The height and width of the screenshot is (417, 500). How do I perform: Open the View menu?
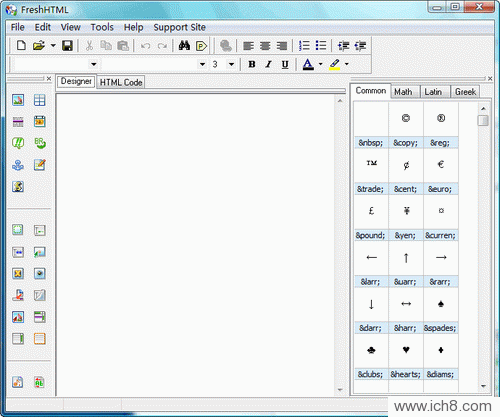[70, 27]
